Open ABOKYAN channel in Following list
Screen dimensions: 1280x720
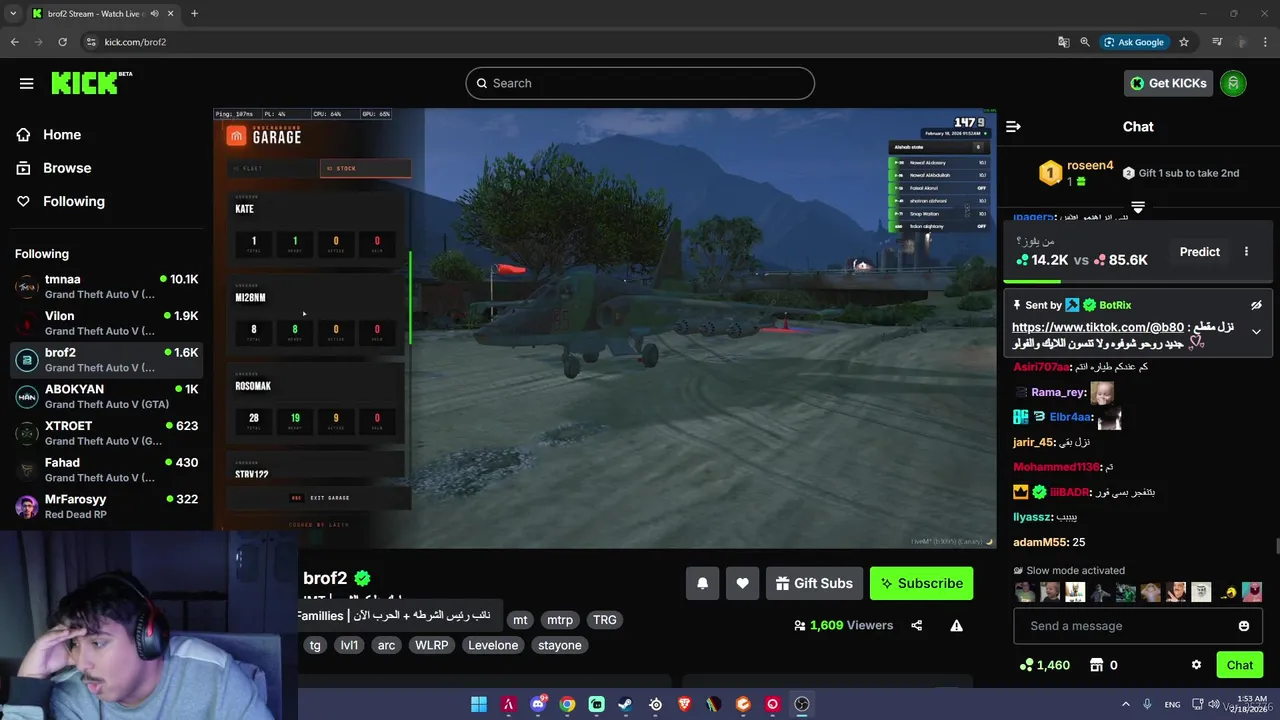[x=107, y=396]
